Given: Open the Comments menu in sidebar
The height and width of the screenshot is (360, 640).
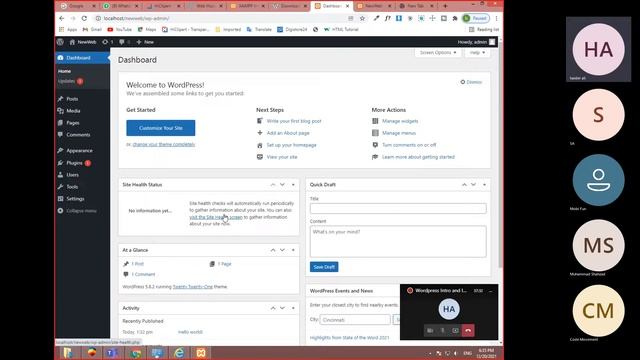Looking at the screenshot, I should point(78,135).
